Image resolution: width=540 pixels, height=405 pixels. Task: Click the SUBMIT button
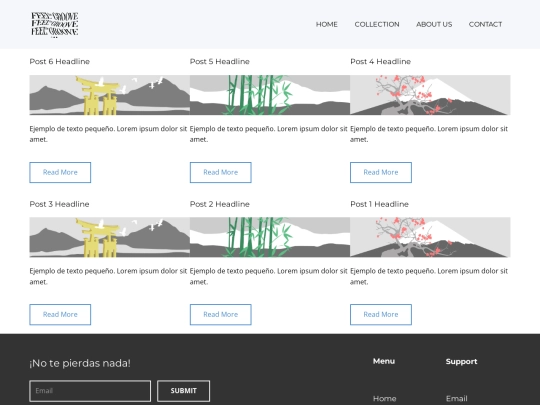(184, 391)
